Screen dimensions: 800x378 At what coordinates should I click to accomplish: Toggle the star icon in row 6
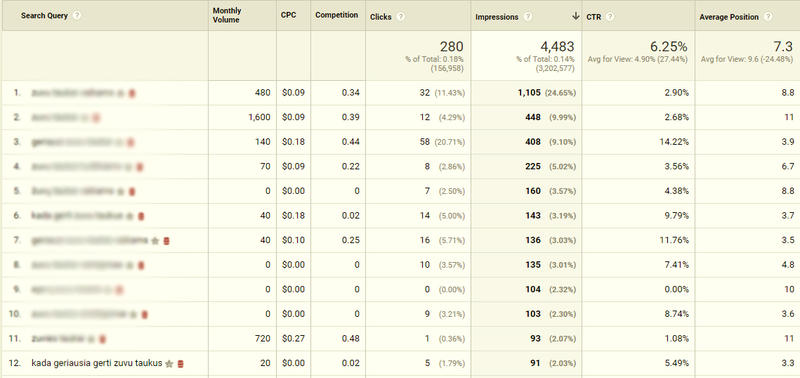(130, 216)
